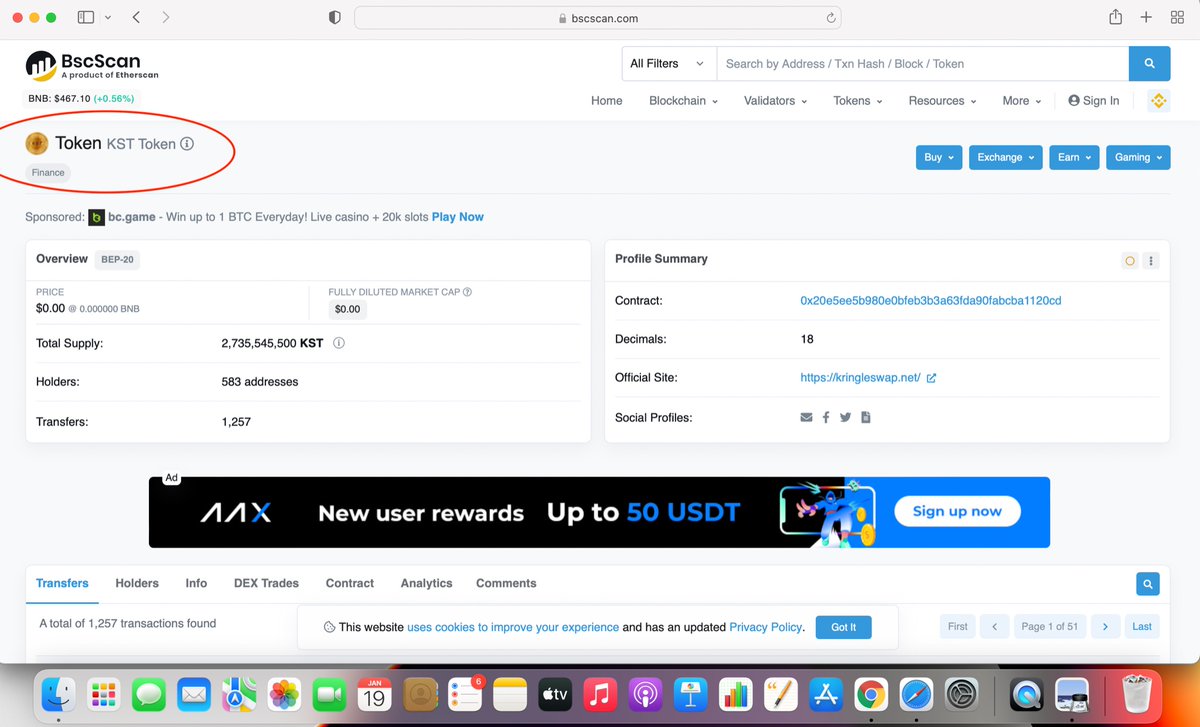Screen dimensions: 1200x727
Task: Open the DEX Trades tab
Action: click(266, 583)
